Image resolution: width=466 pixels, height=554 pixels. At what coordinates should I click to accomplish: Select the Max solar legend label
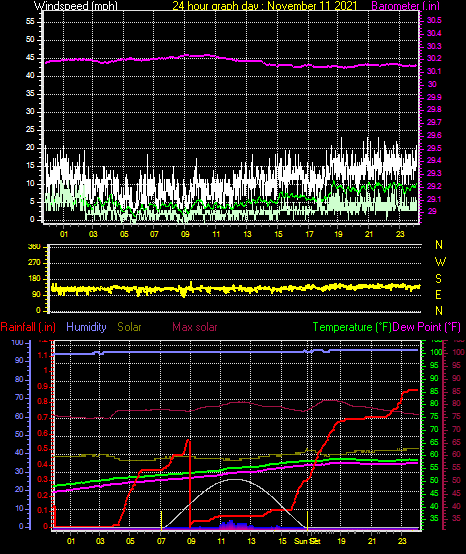click(x=195, y=327)
